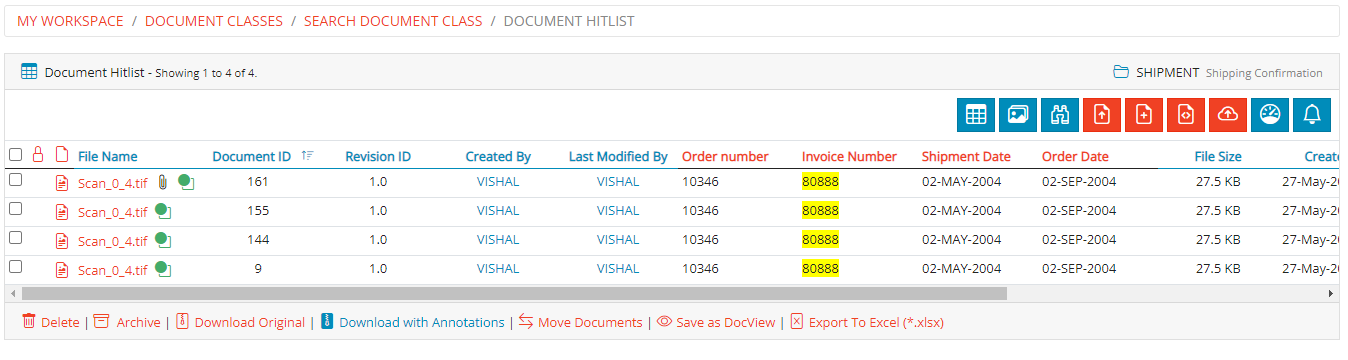1348x360 pixels.
Task: Switch to the grid table view icon
Action: pyautogui.click(x=976, y=115)
